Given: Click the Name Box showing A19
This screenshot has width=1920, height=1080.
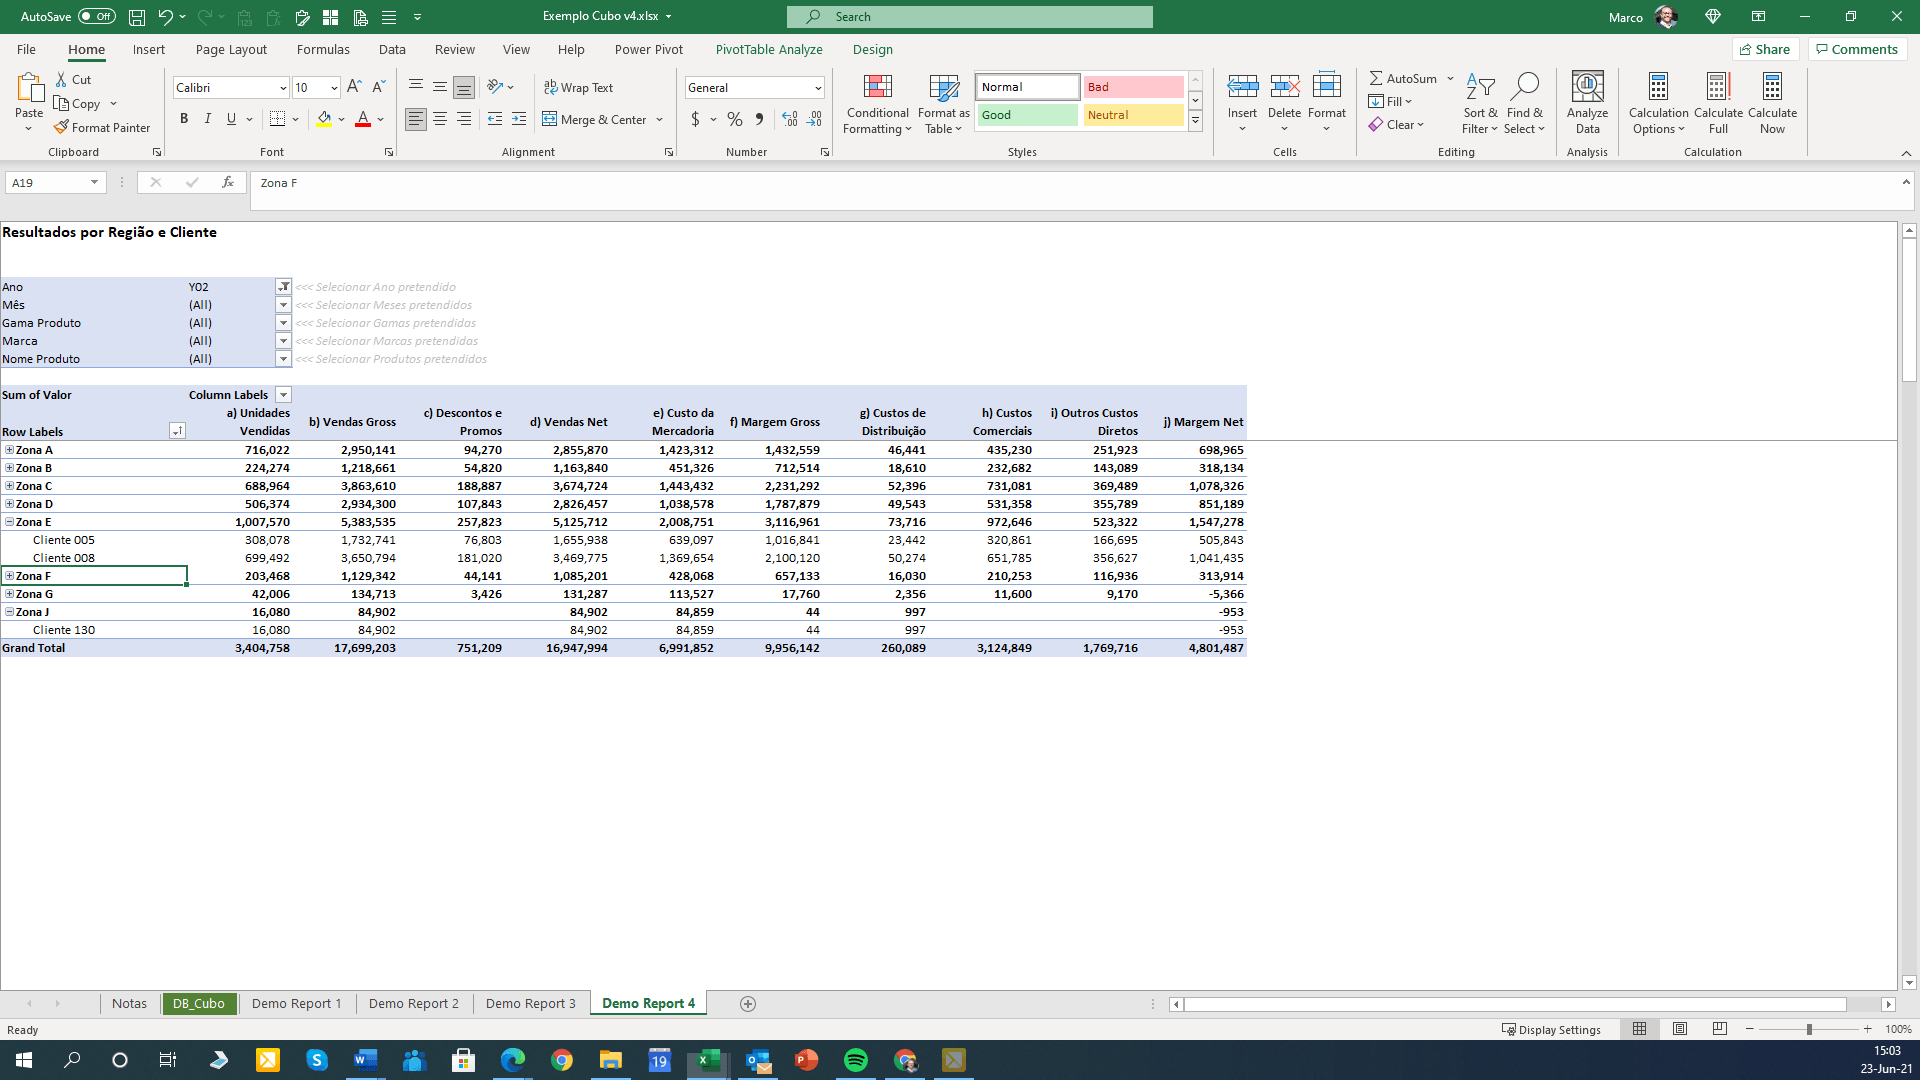Looking at the screenshot, I should [45, 183].
